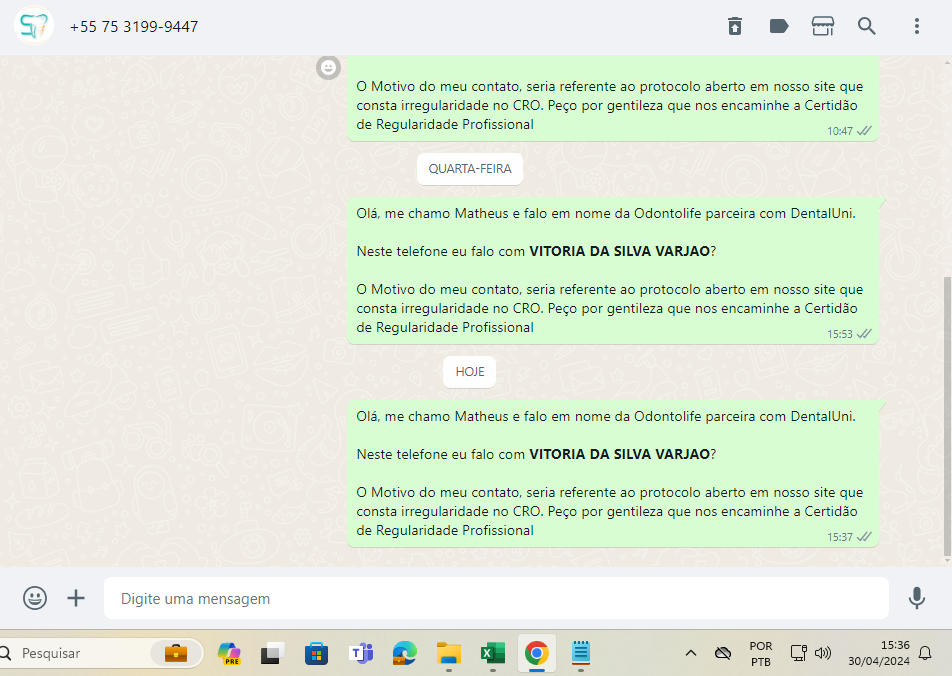
Task: Click the cloud sync tray icon
Action: coord(722,654)
